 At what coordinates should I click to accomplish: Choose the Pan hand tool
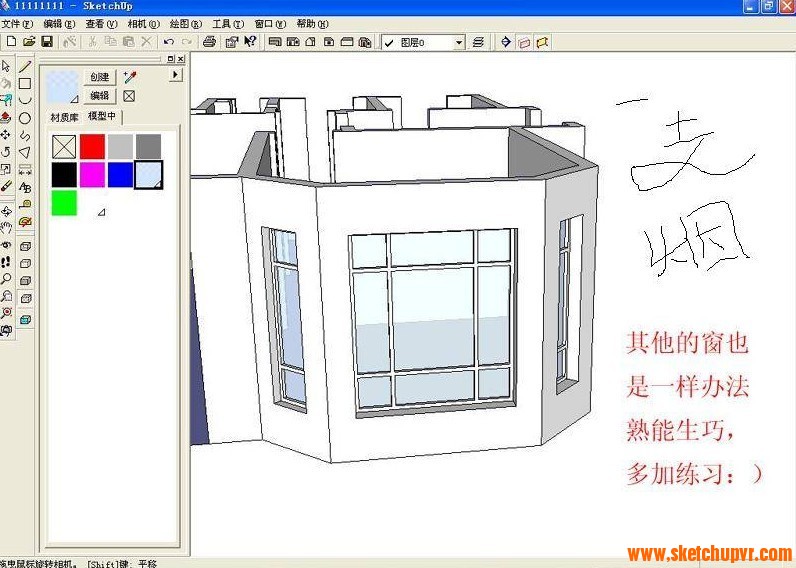click(x=6, y=227)
